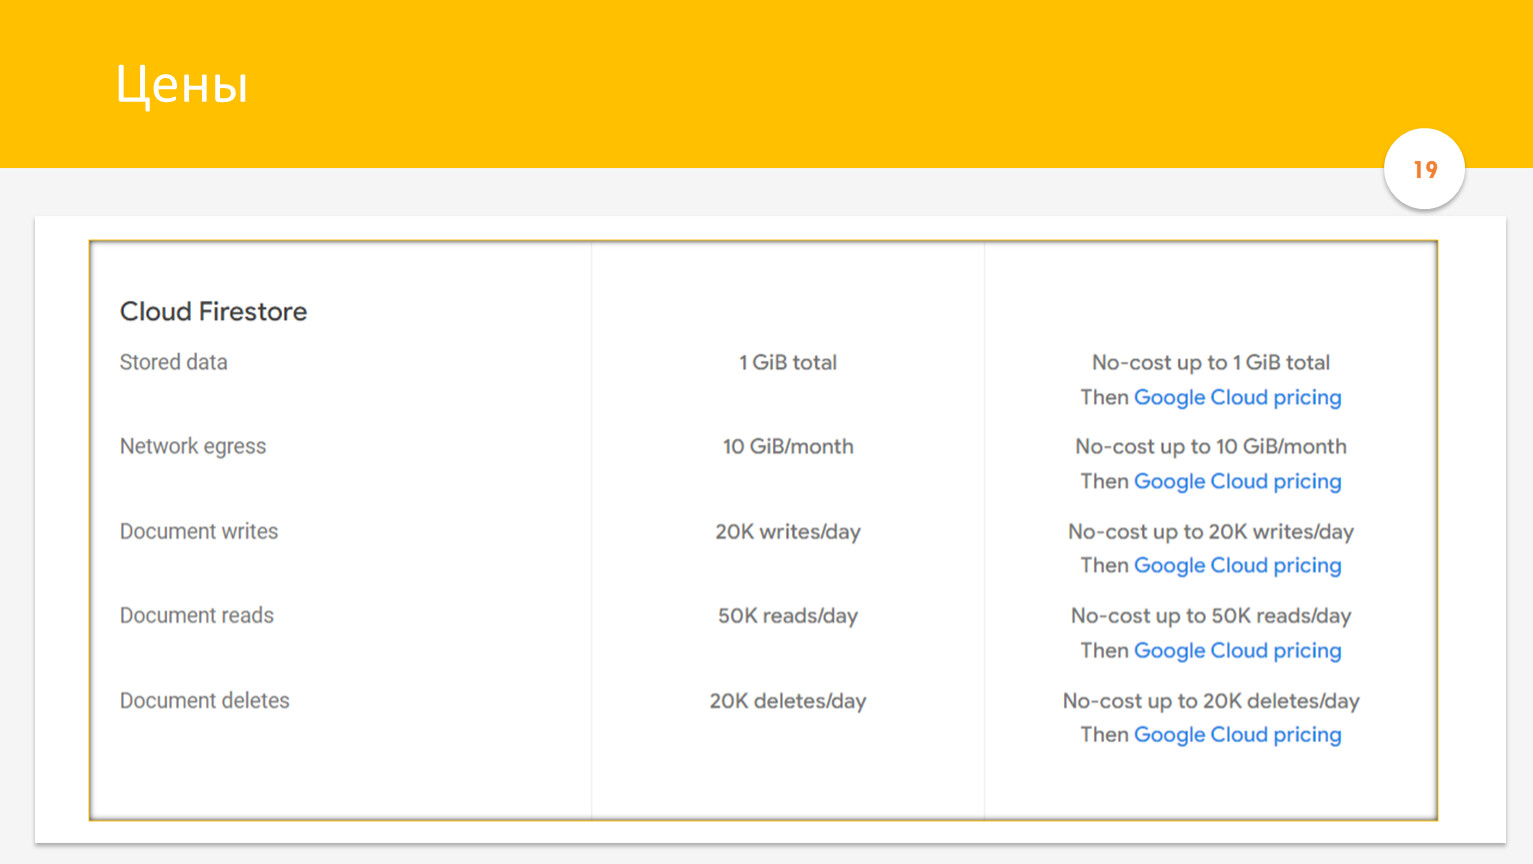Click the Stored data row label

coord(174,362)
